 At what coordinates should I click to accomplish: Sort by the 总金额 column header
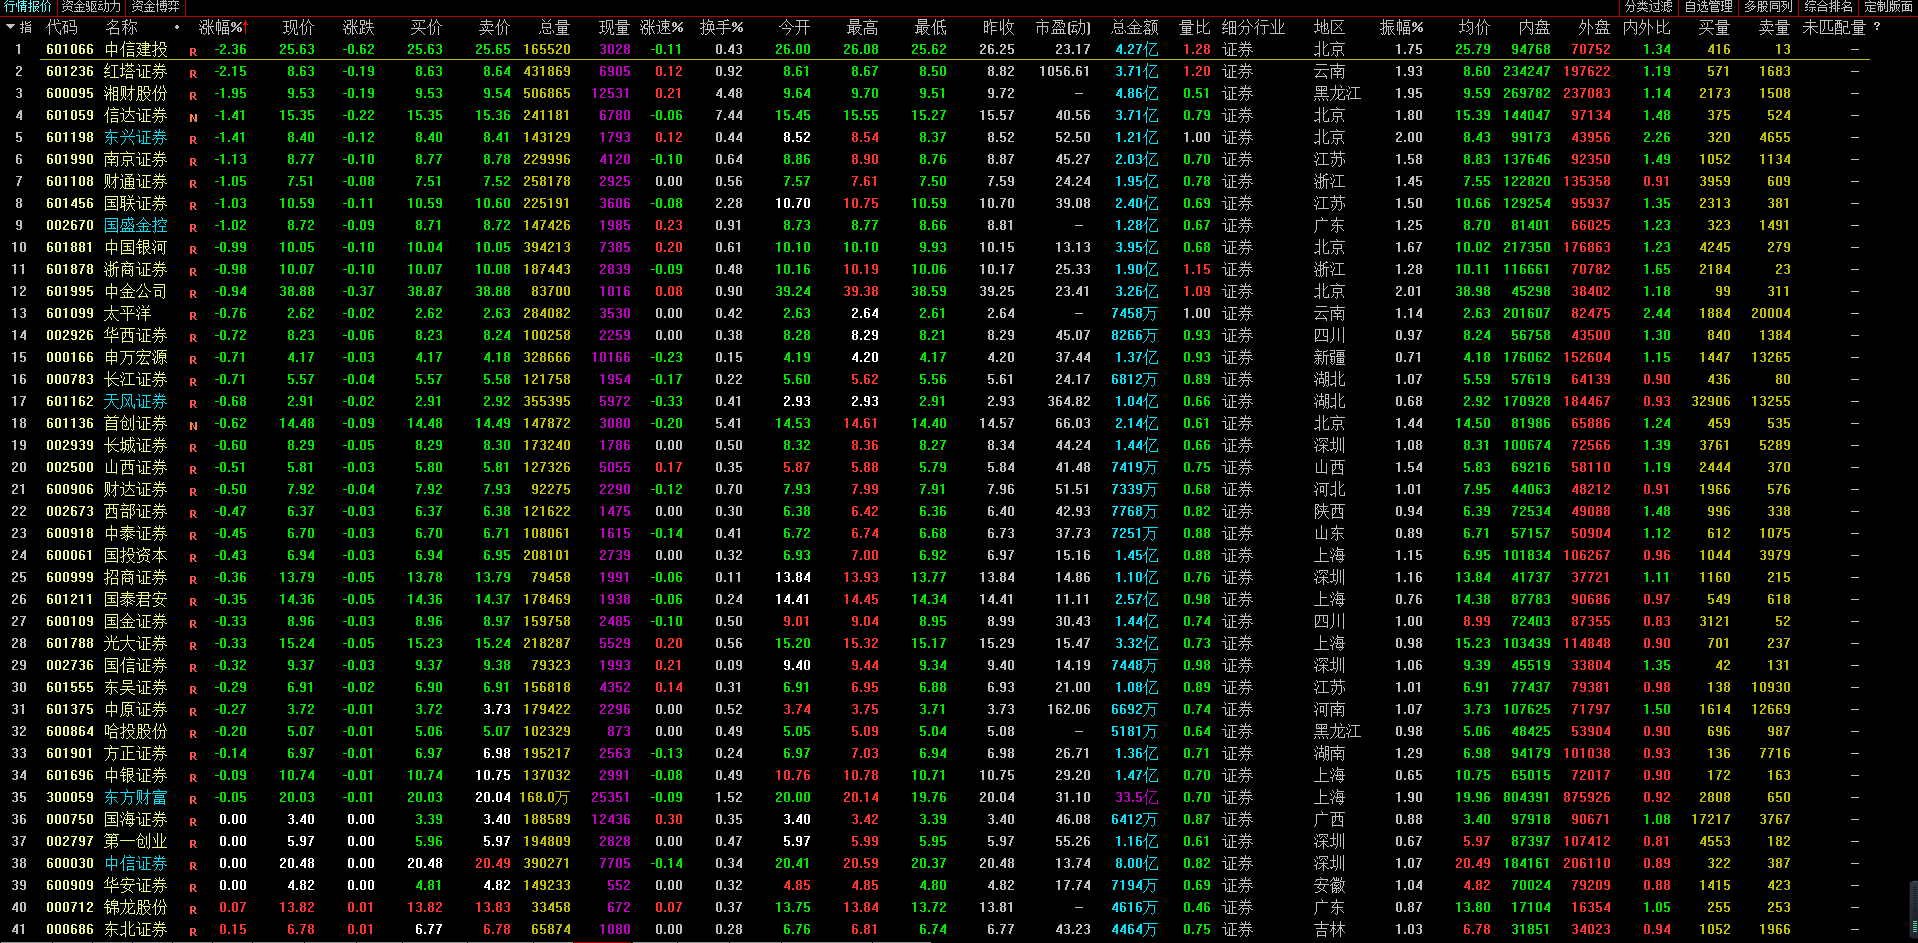pyautogui.click(x=1134, y=27)
